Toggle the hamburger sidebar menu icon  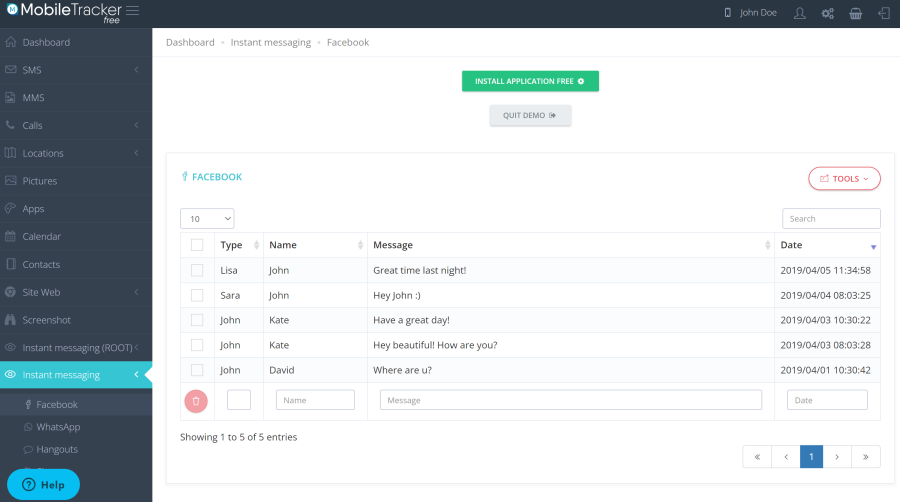pyautogui.click(x=133, y=11)
